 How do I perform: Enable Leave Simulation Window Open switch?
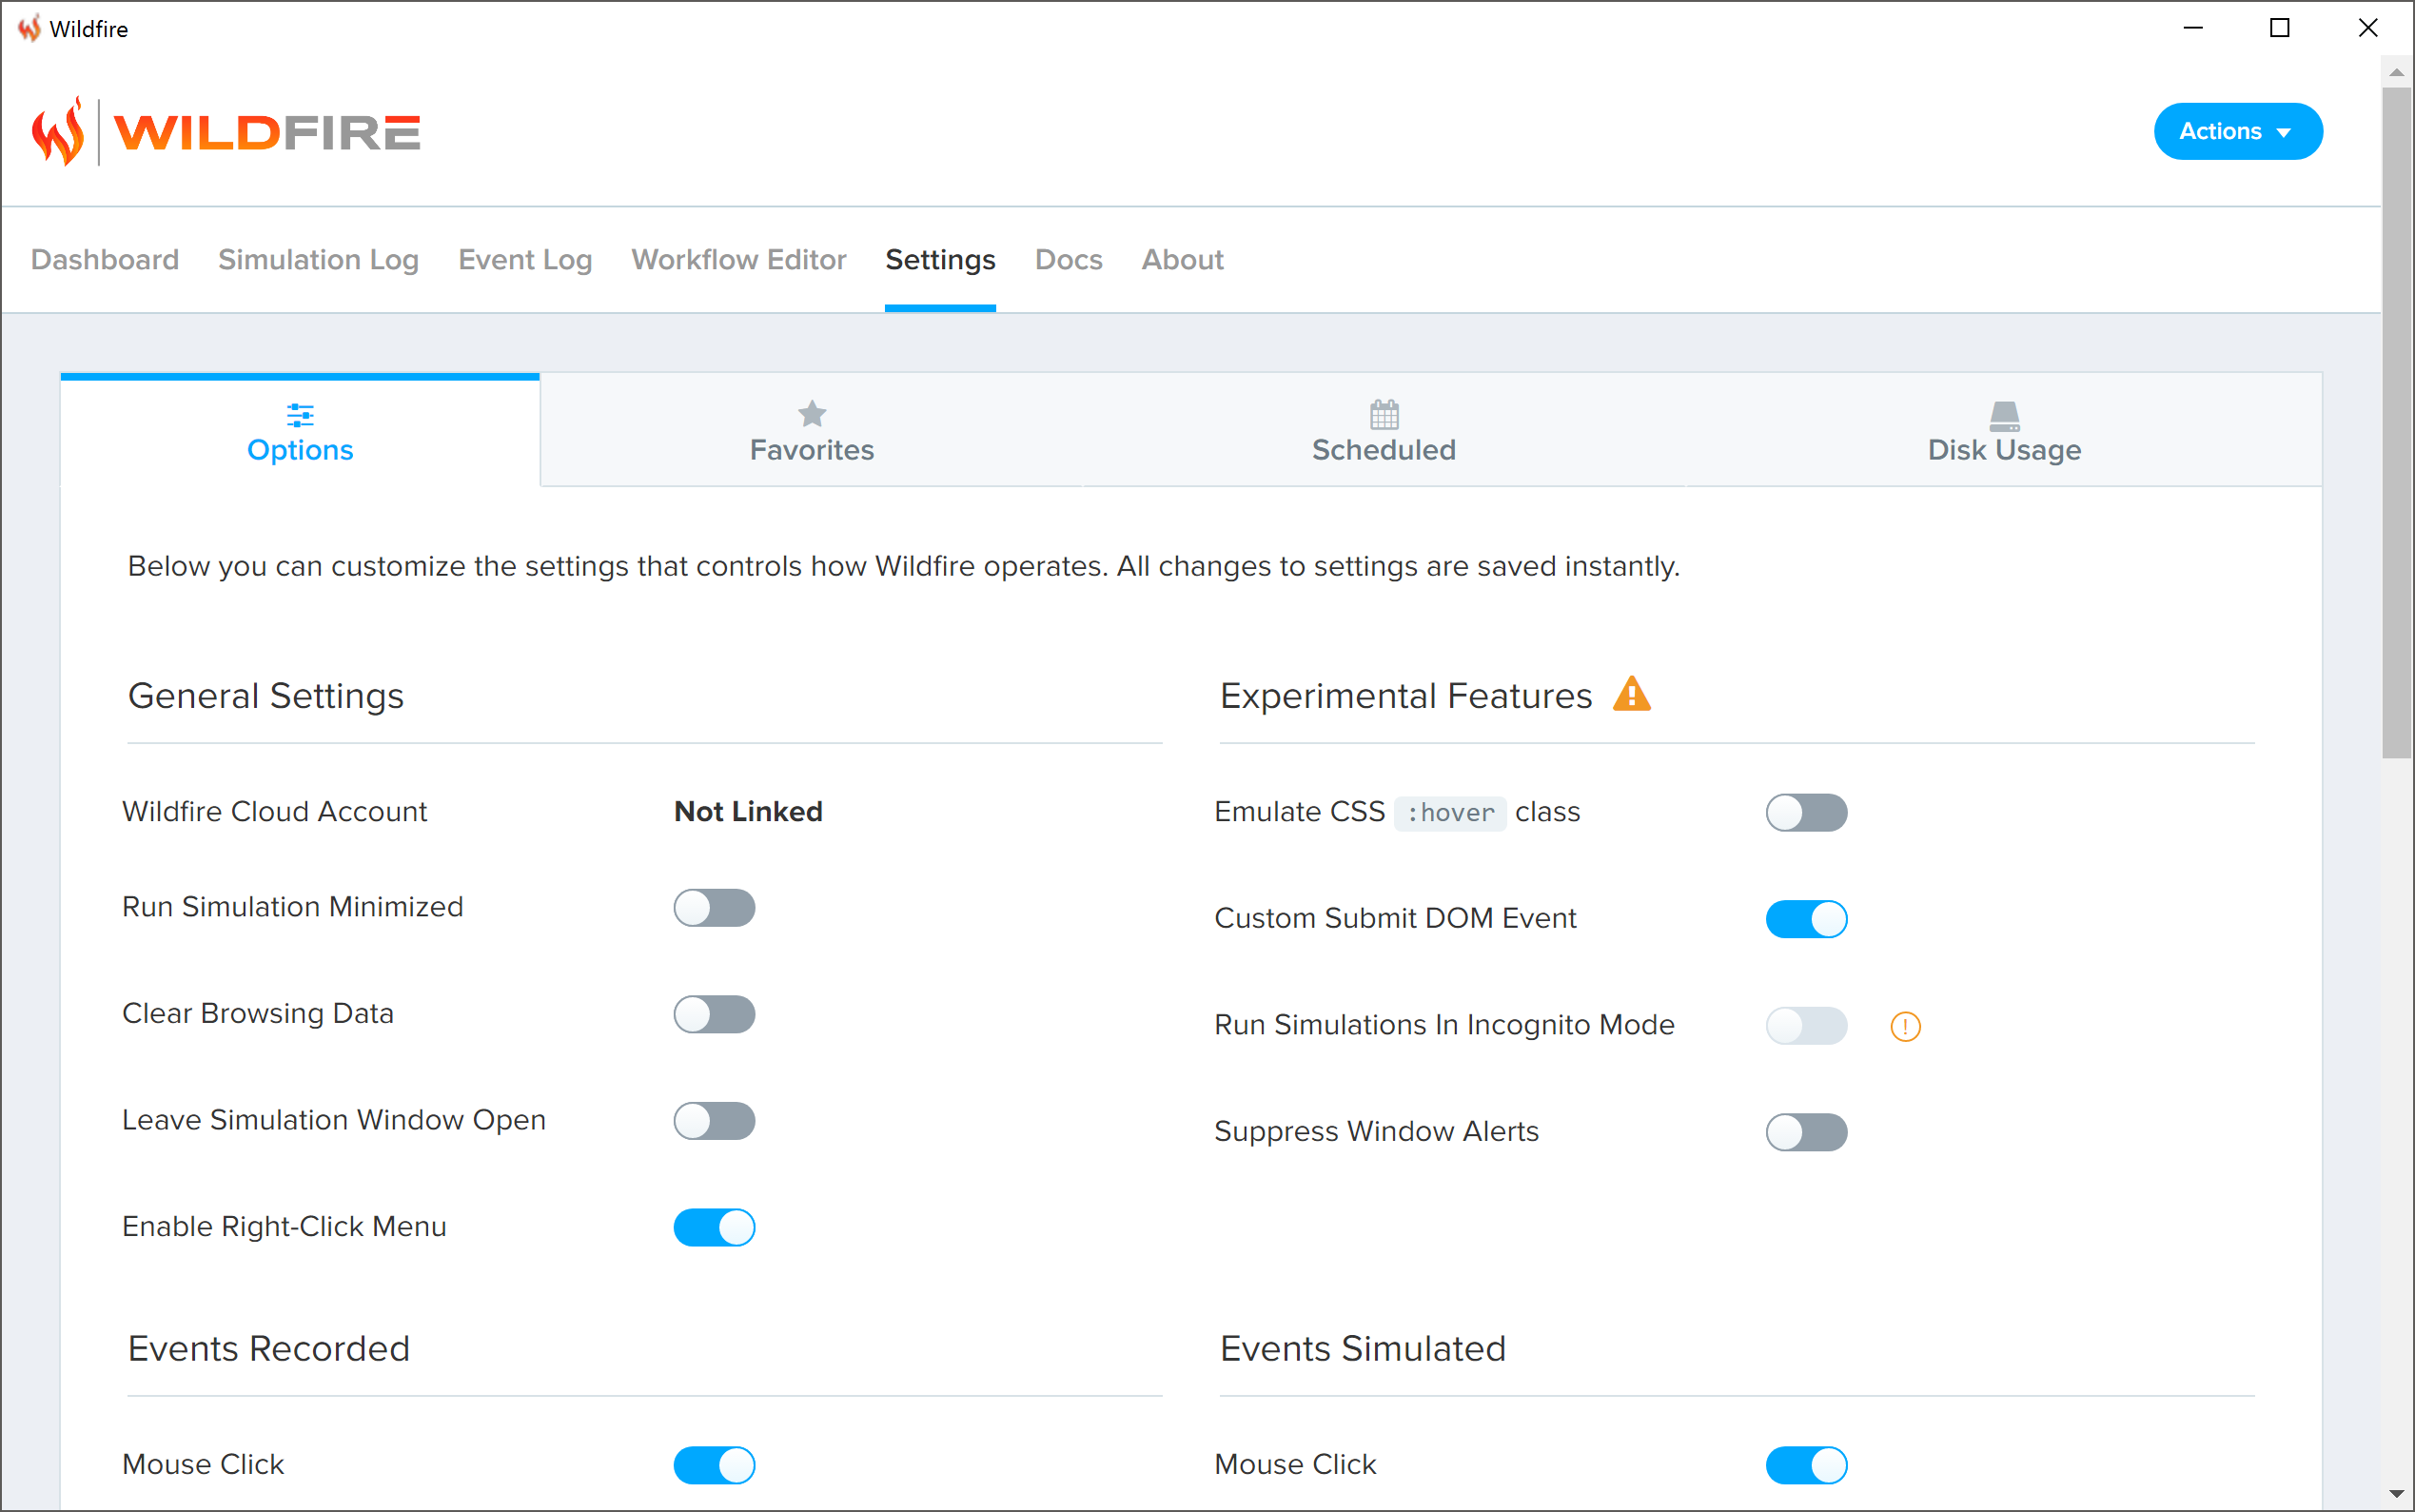point(714,1121)
